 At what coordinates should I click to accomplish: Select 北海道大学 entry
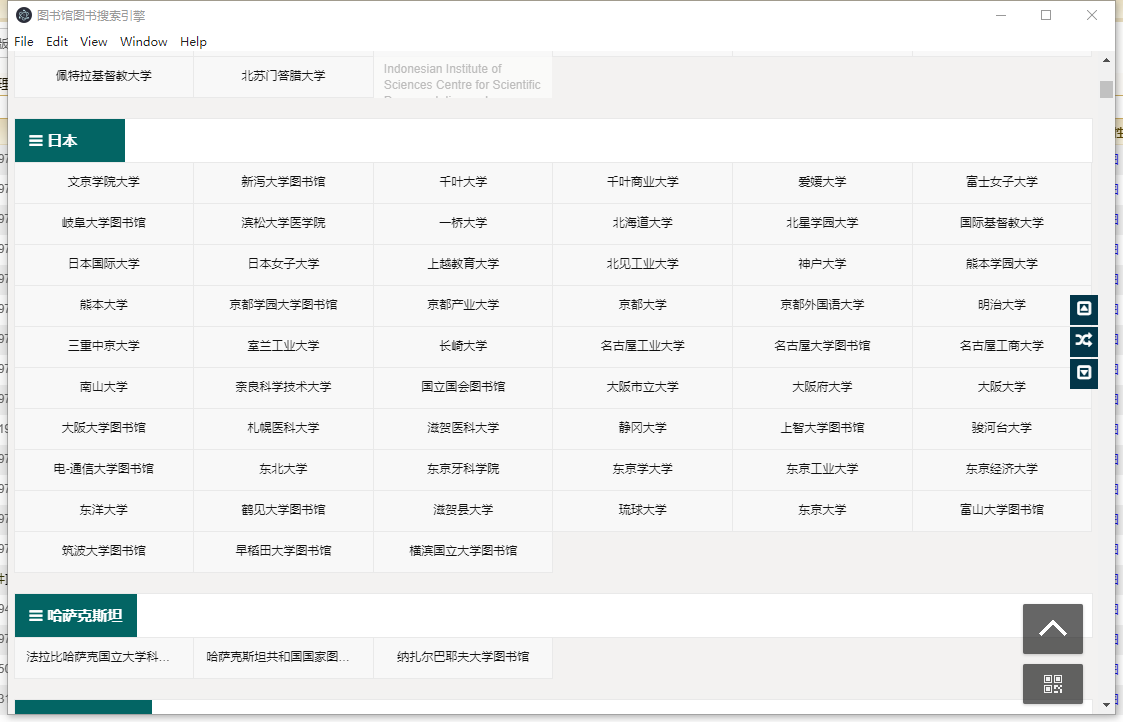click(641, 223)
